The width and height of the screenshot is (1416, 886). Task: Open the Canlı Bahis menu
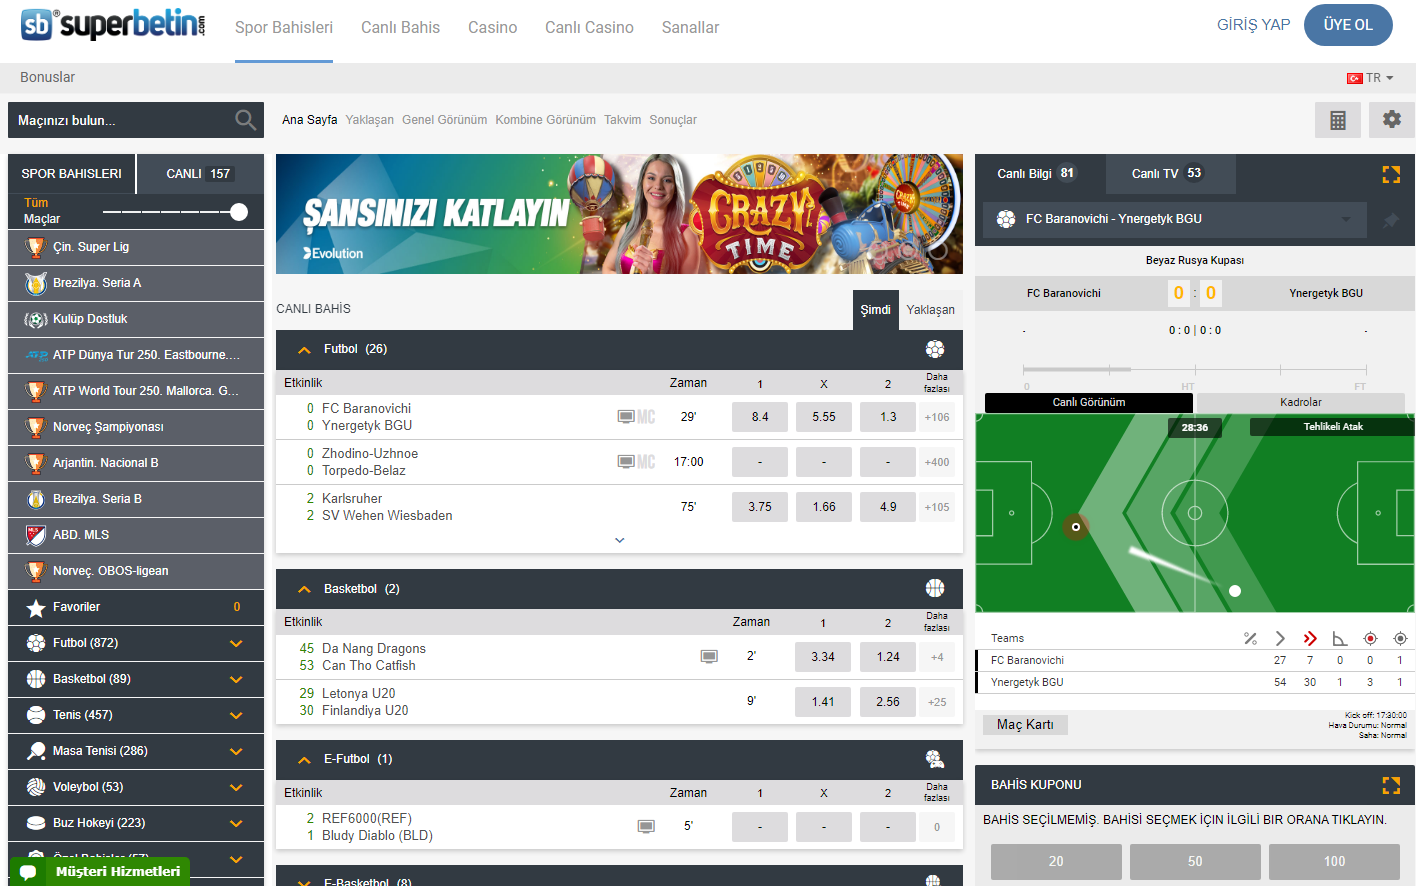400,28
